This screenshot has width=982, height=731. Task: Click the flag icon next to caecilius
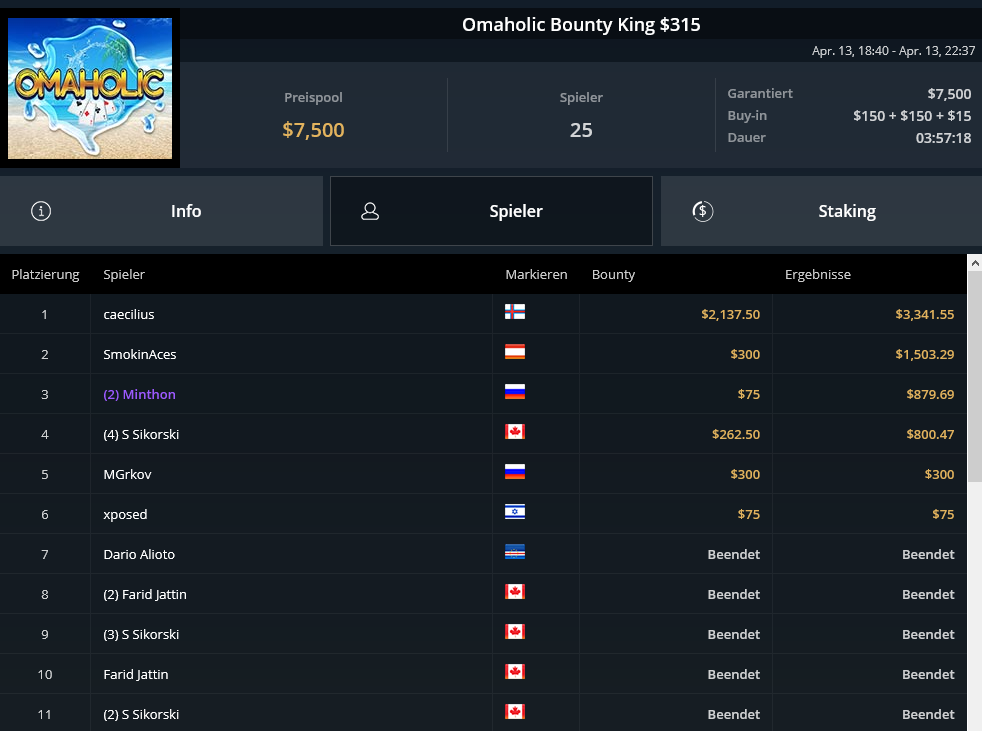pos(515,313)
